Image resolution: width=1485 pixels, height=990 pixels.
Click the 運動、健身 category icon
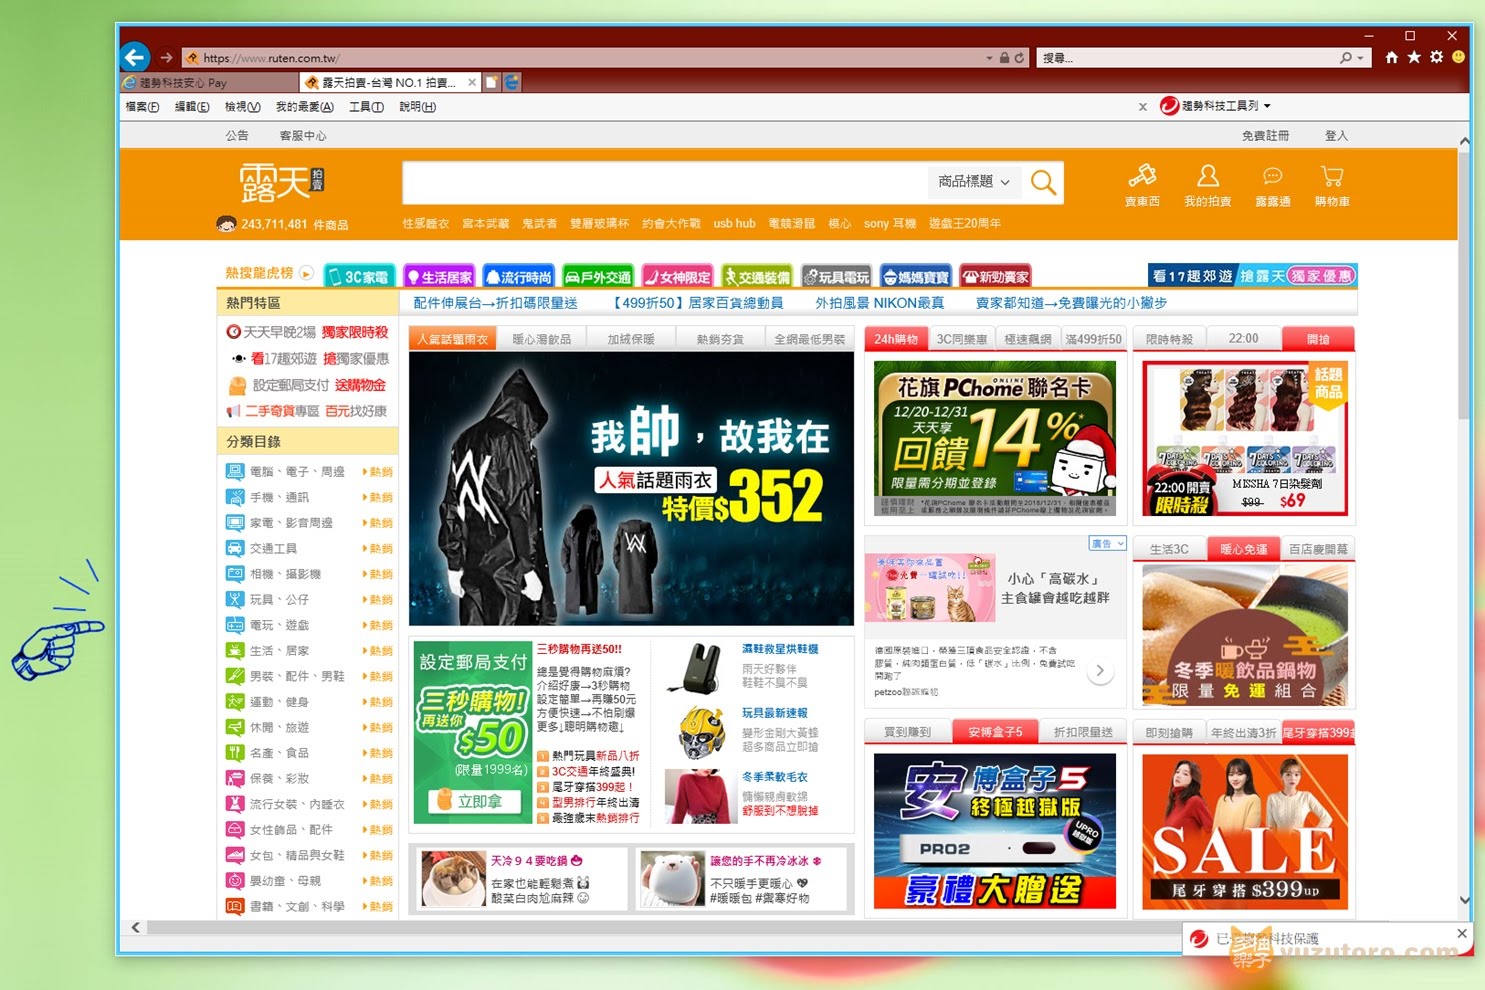pos(235,702)
